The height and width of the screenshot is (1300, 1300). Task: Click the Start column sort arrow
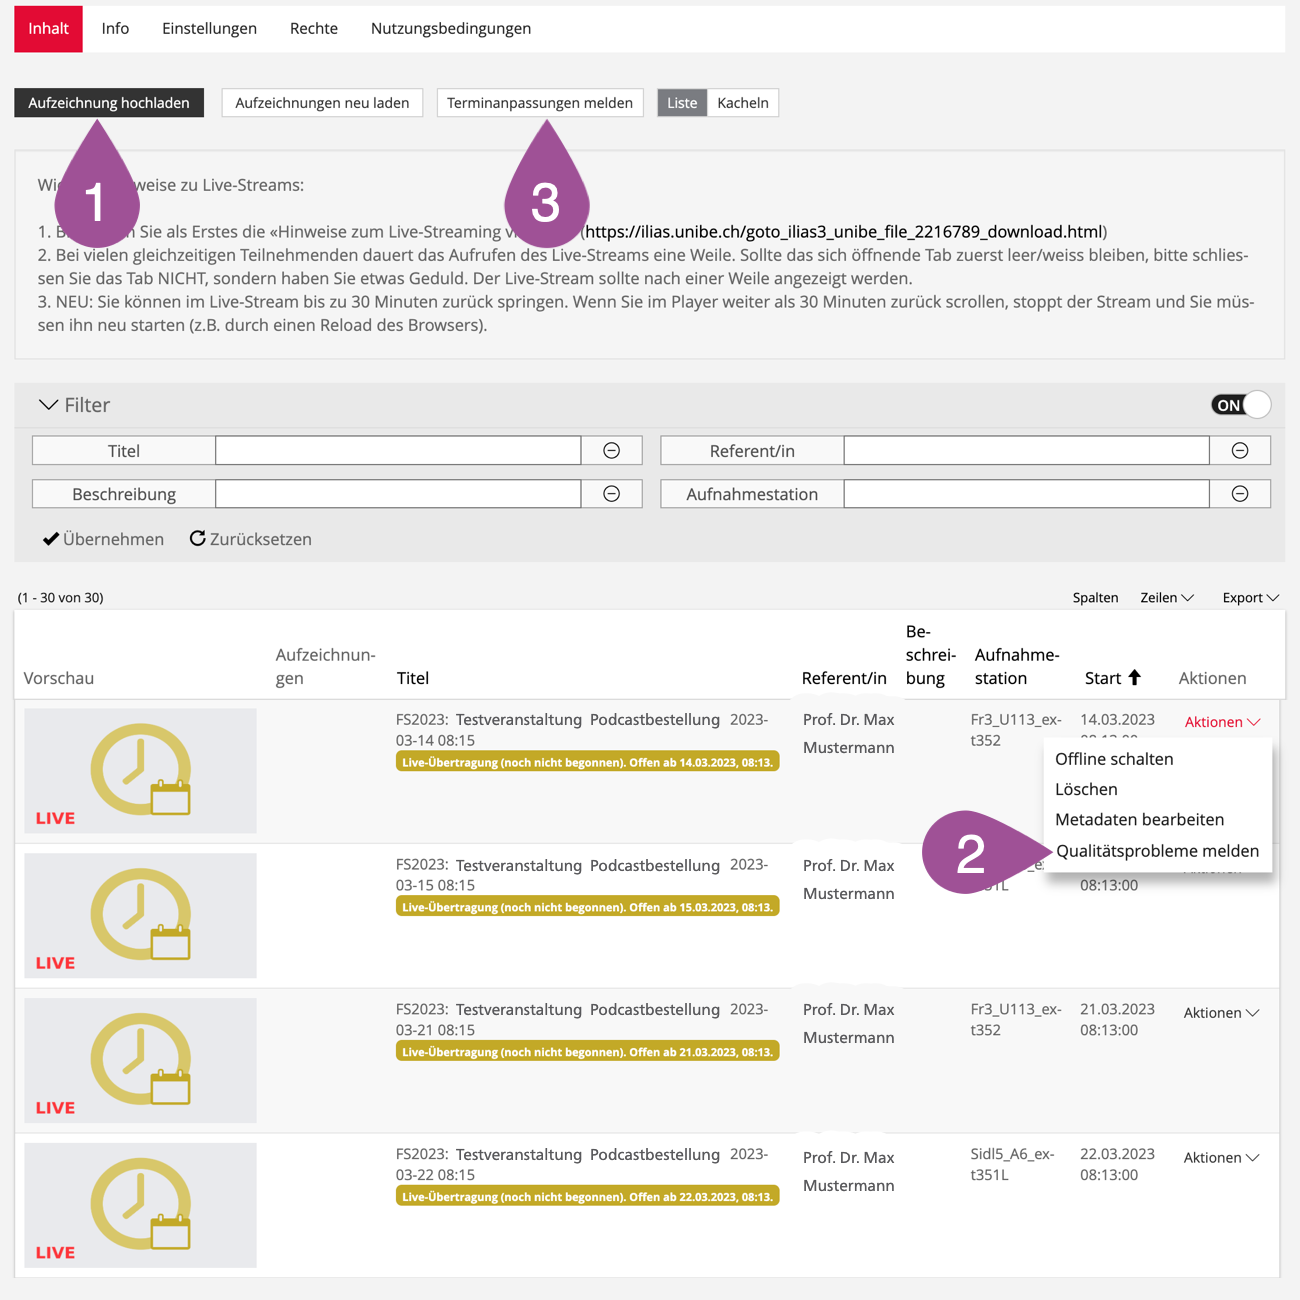1134,678
